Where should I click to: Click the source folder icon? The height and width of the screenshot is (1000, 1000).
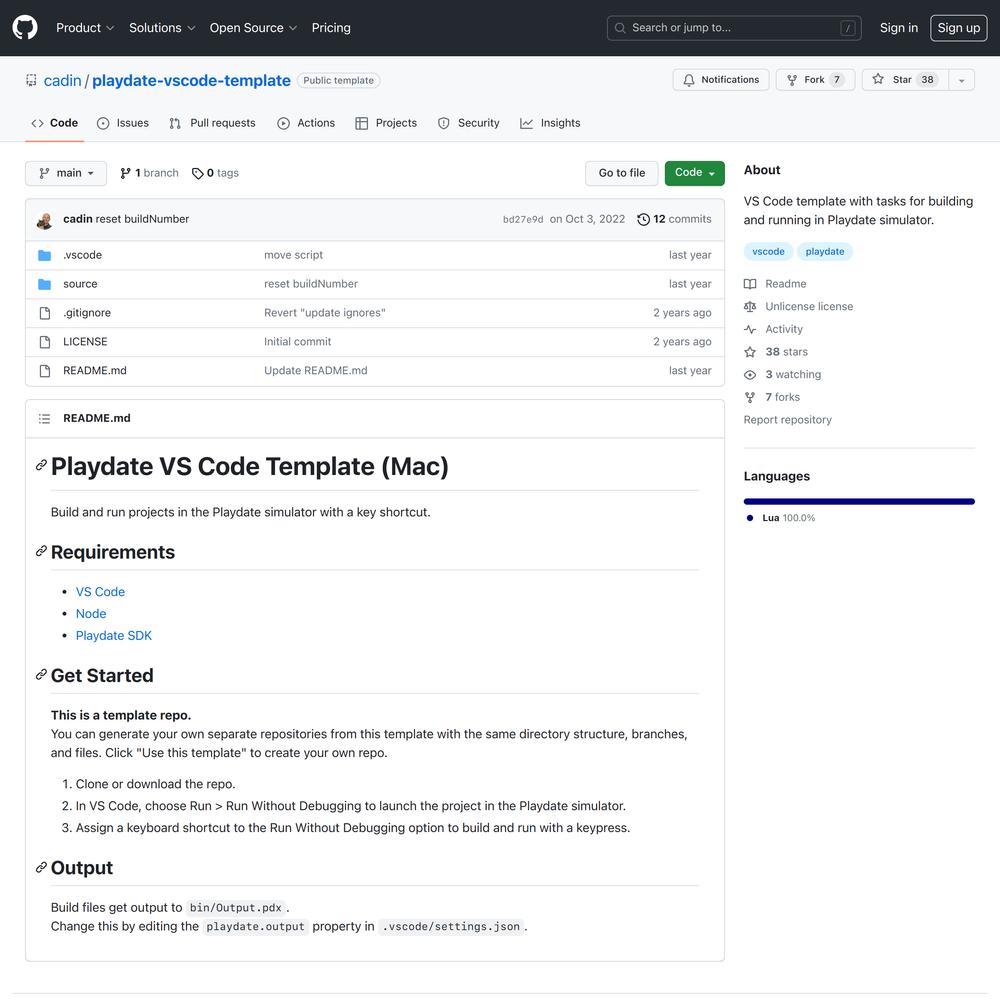click(45, 284)
